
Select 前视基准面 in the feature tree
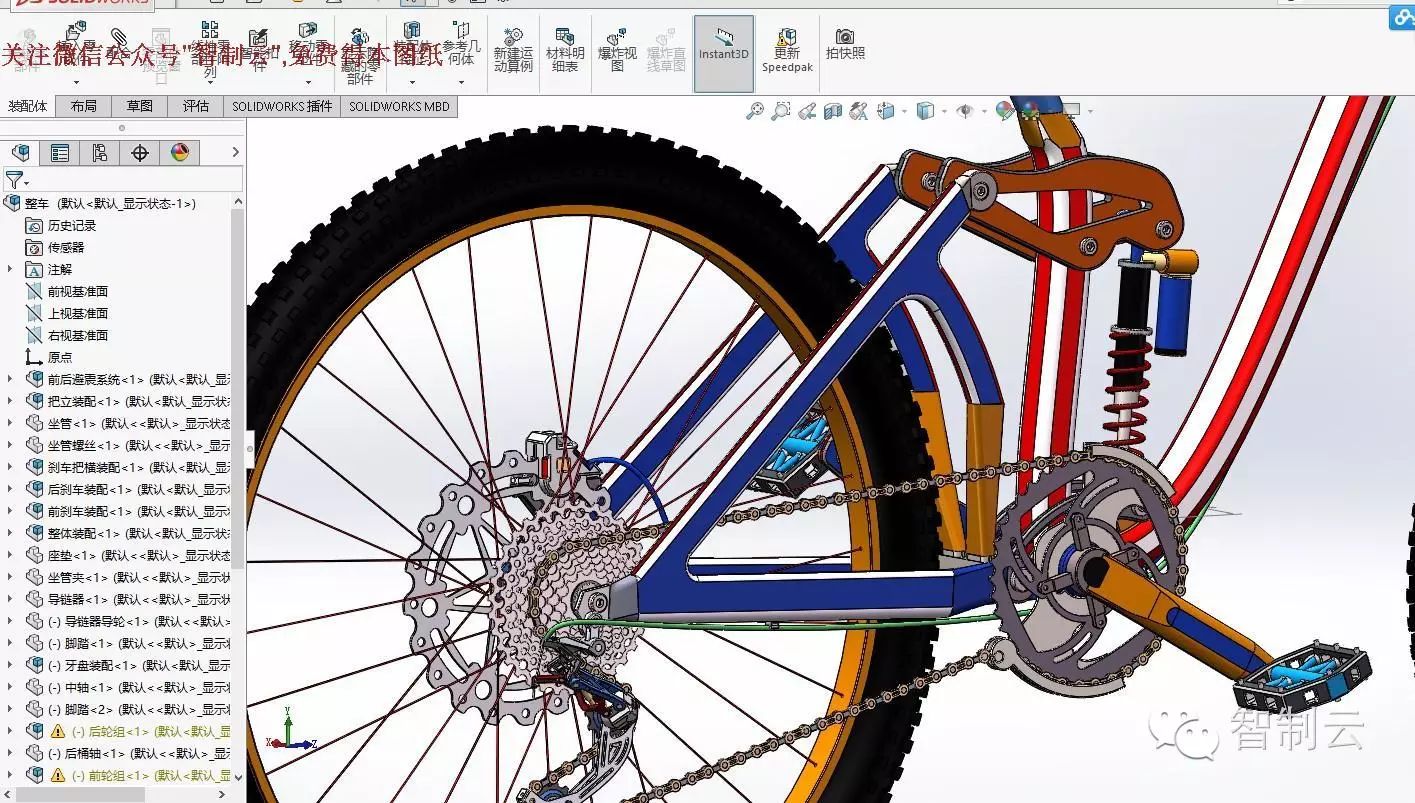[77, 291]
